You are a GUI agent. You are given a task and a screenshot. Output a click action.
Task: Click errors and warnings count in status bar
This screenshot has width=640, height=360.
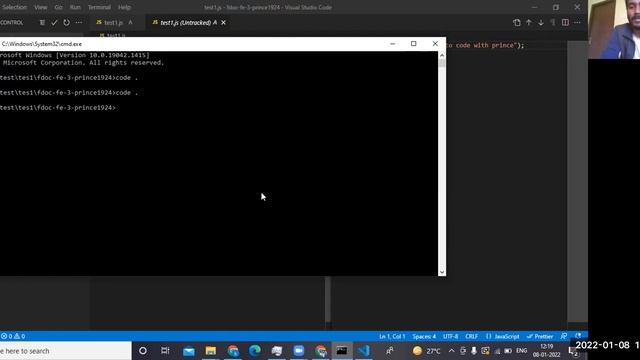[x=13, y=336]
